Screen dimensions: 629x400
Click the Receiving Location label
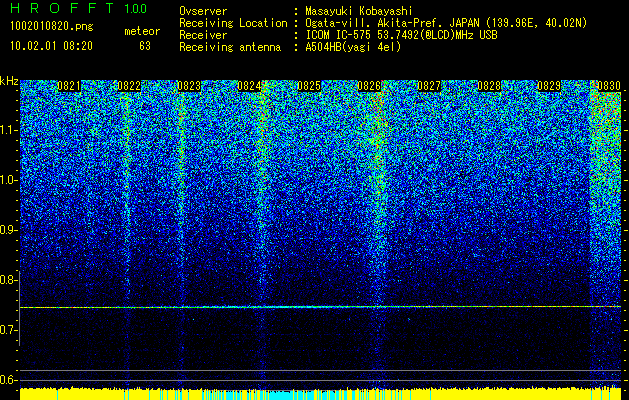(x=233, y=23)
